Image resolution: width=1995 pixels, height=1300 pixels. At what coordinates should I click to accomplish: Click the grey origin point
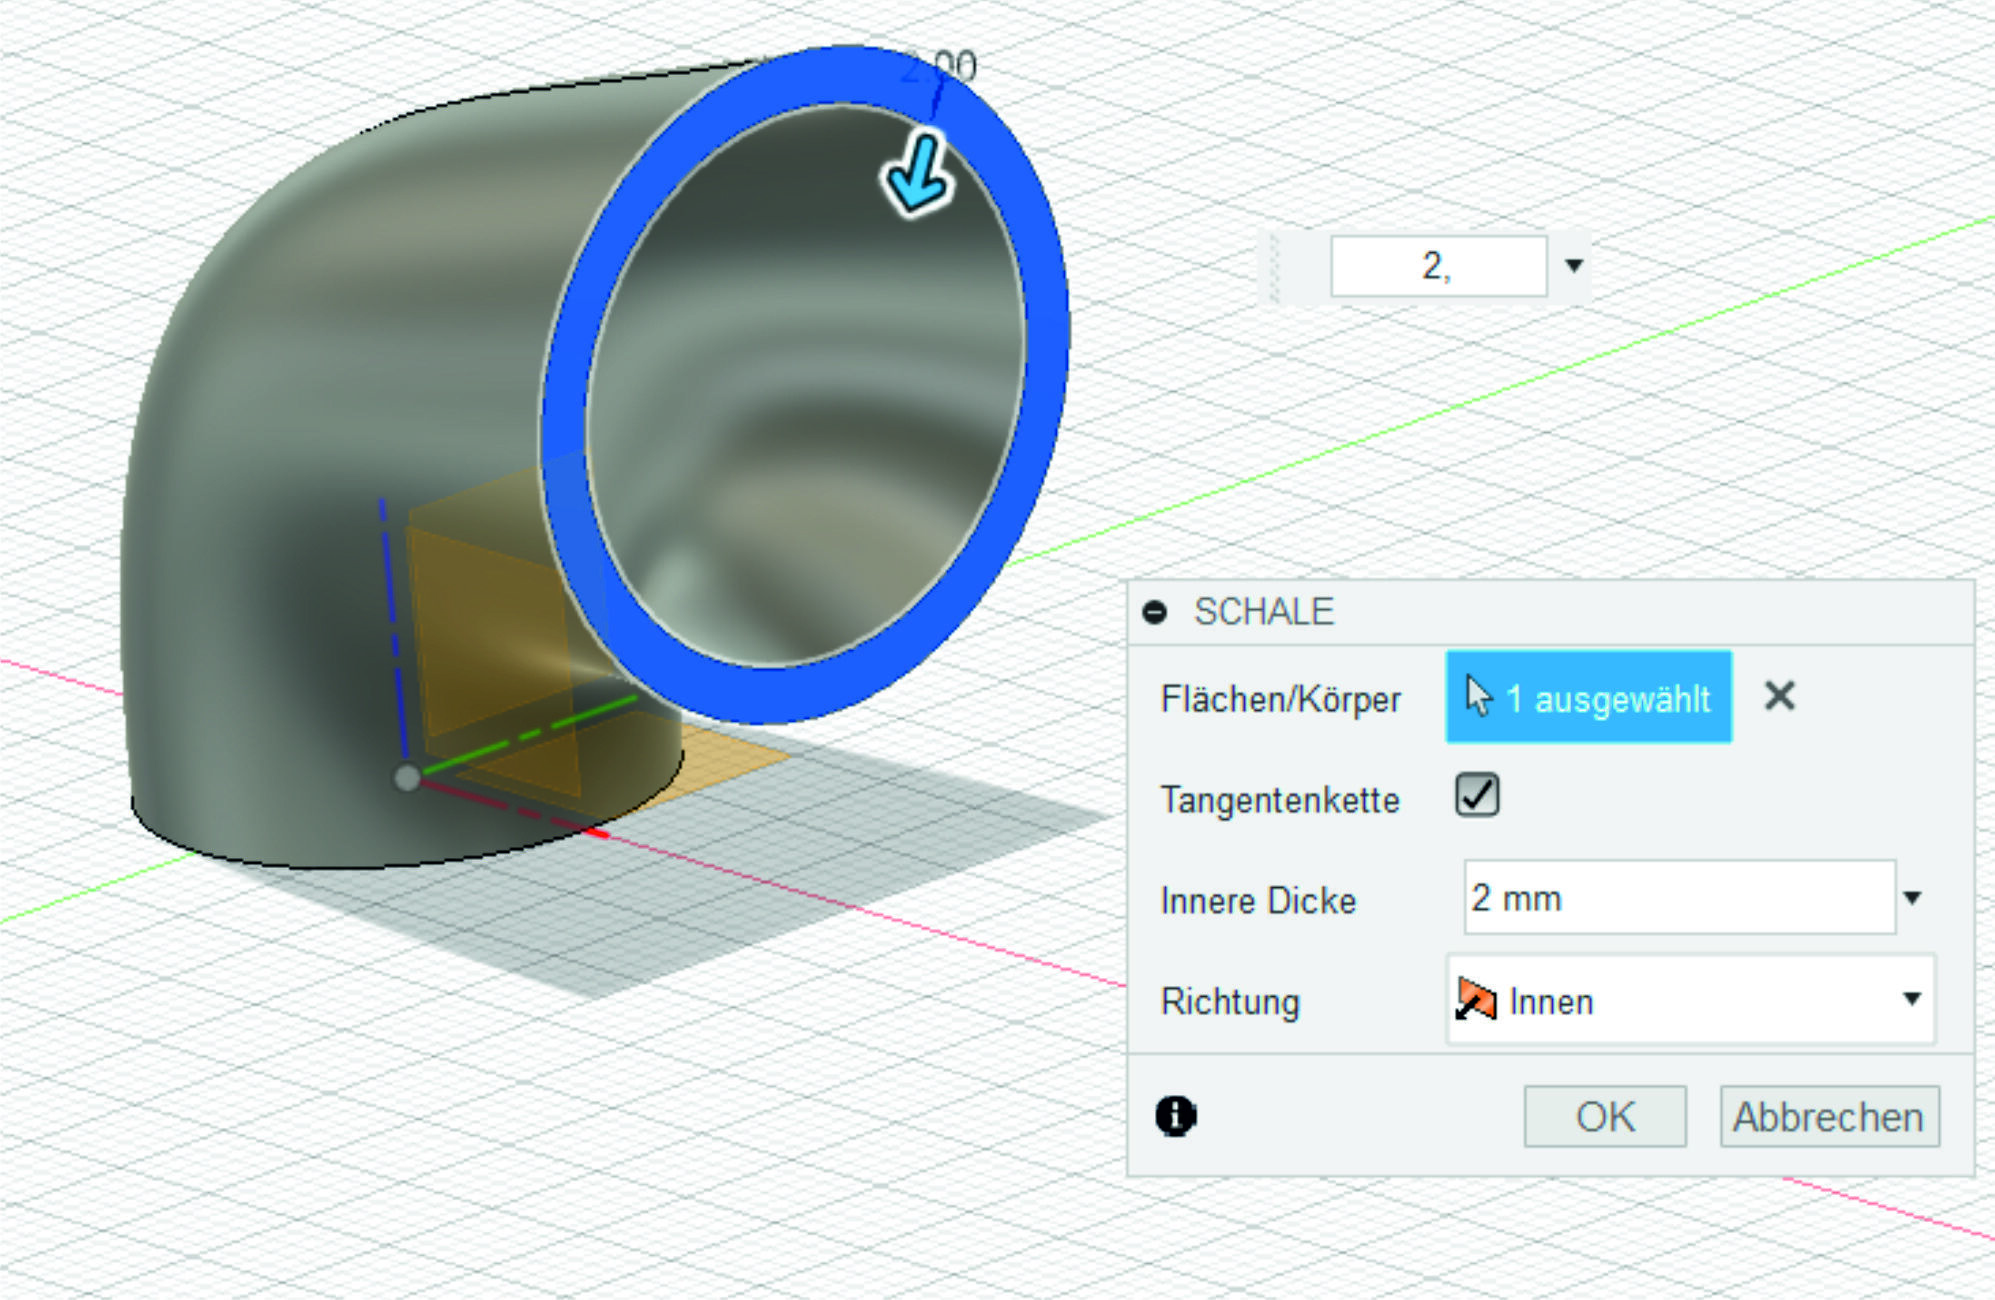406,778
